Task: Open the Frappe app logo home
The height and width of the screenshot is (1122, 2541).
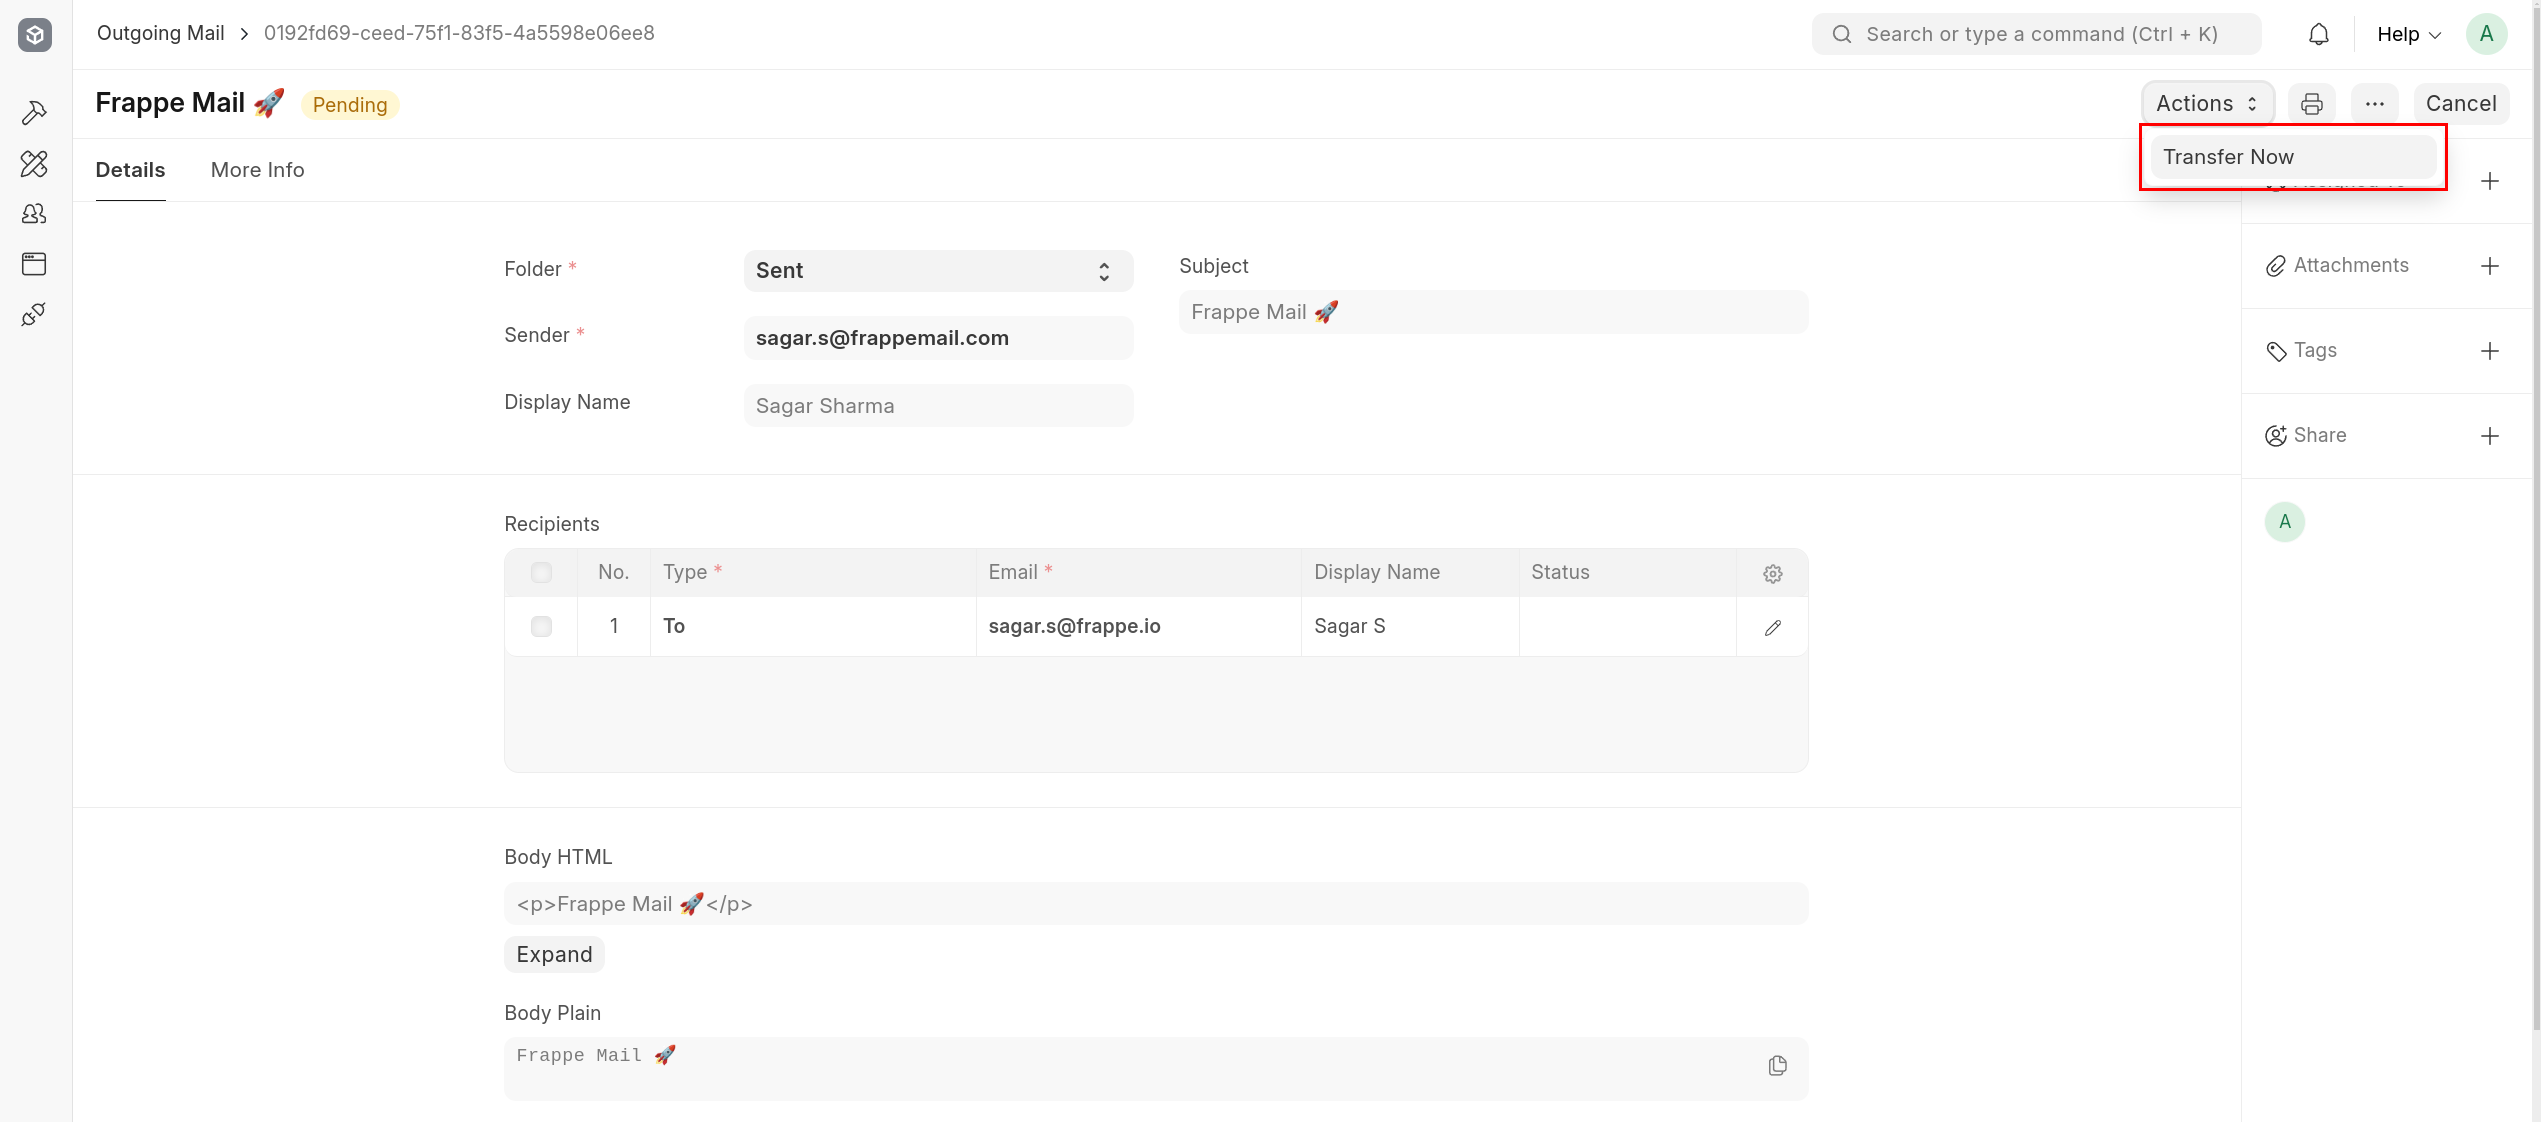Action: click(x=35, y=35)
